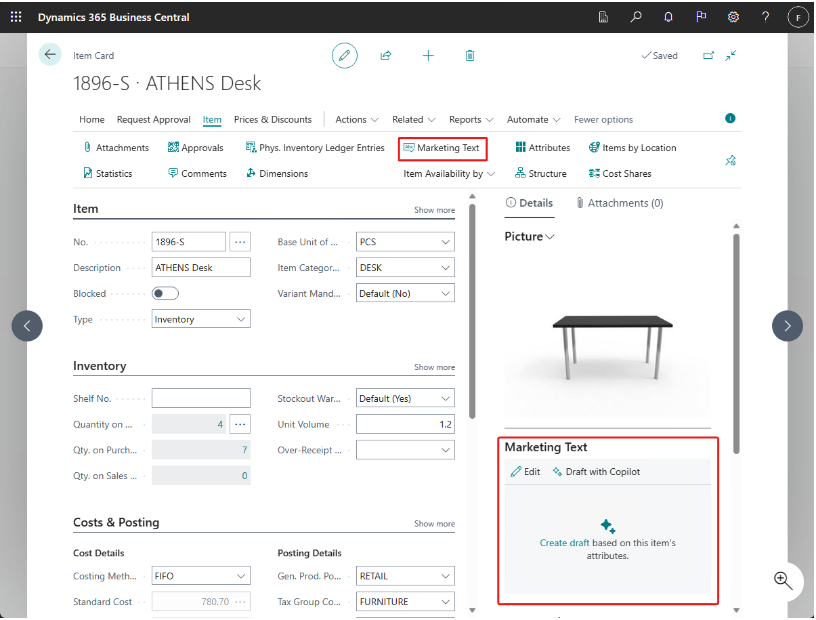
Task: Click Show more in Costs & Posting
Action: coord(434,524)
